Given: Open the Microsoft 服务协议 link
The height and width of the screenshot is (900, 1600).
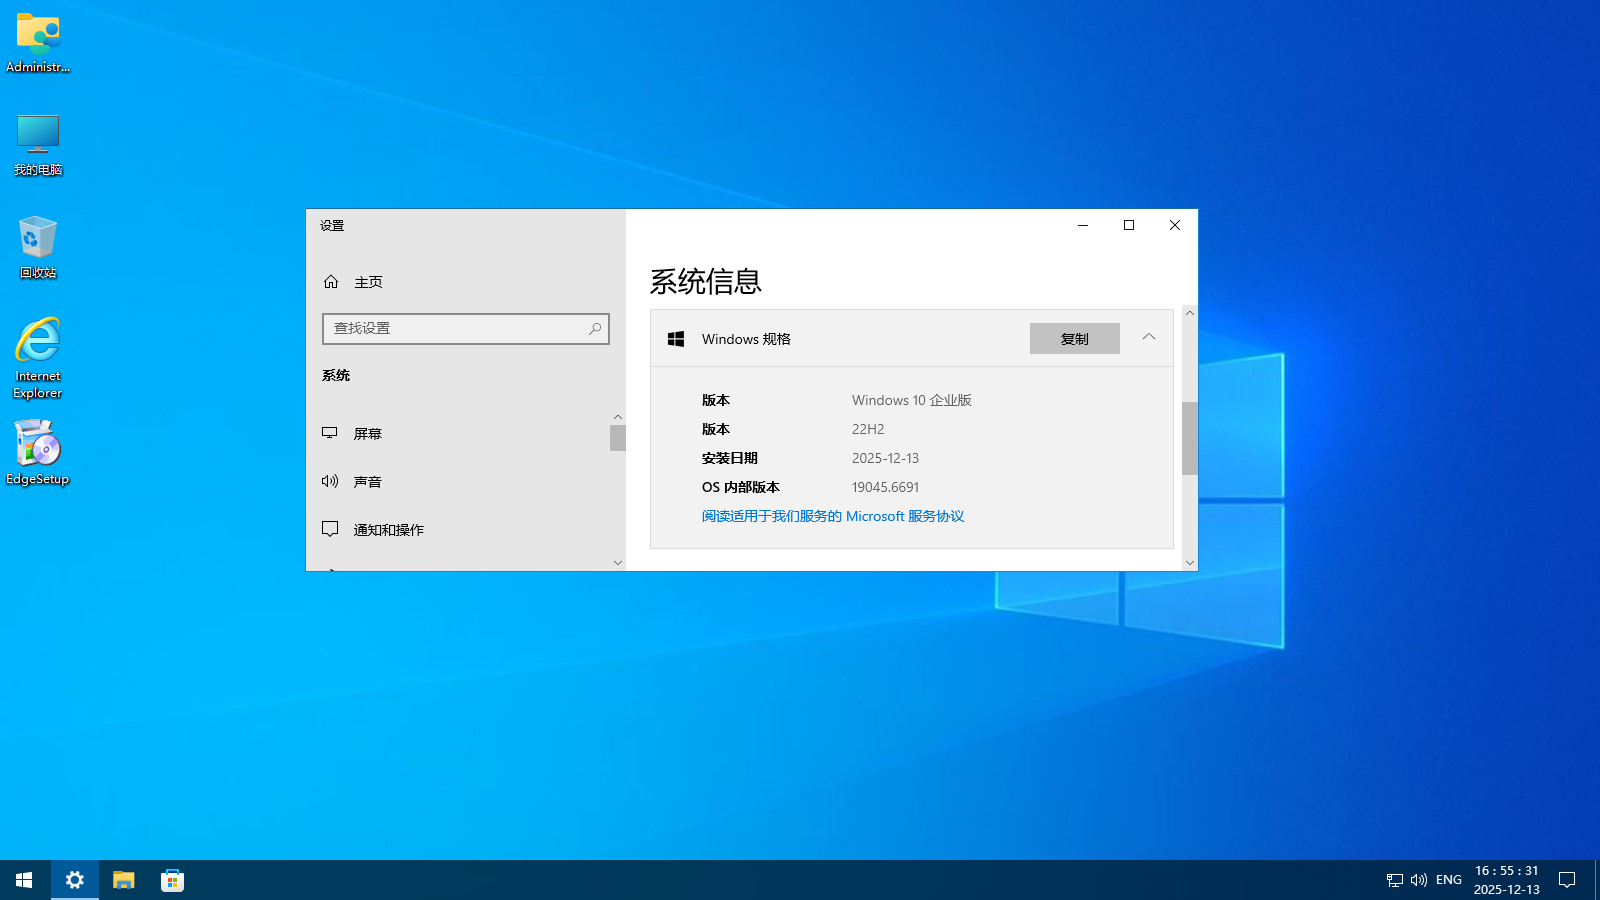Looking at the screenshot, I should coord(833,516).
